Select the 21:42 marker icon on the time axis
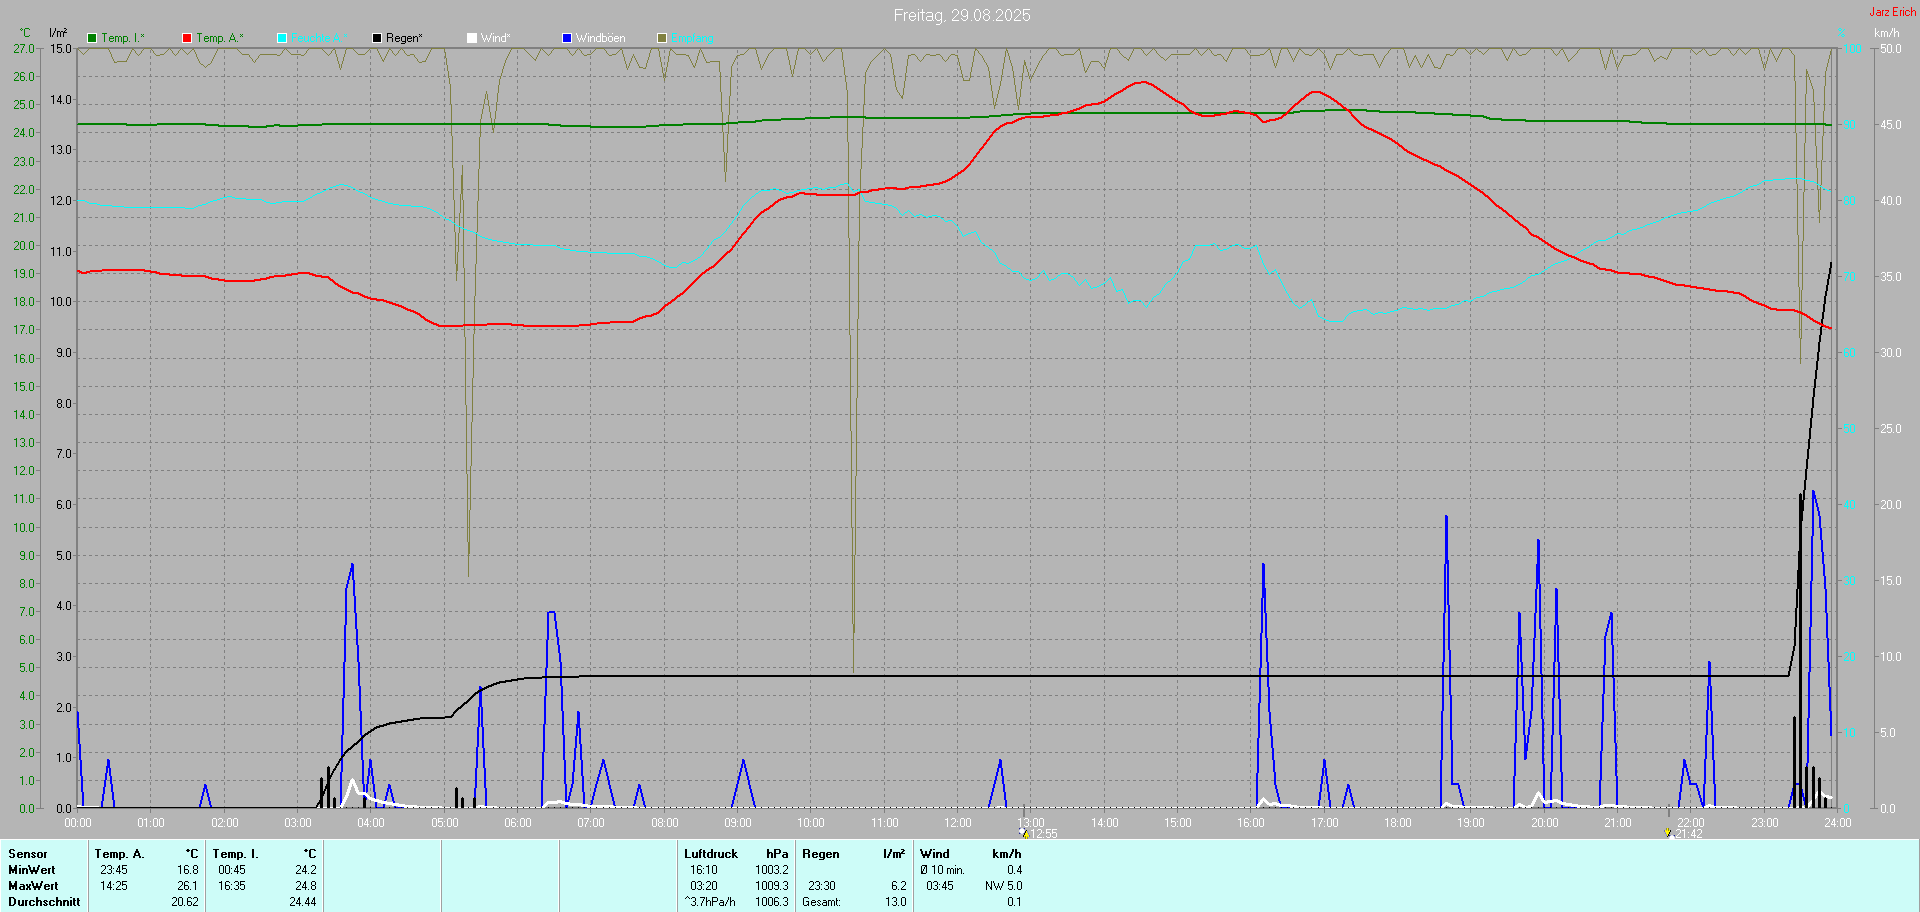Image resolution: width=1920 pixels, height=912 pixels. point(1668,833)
